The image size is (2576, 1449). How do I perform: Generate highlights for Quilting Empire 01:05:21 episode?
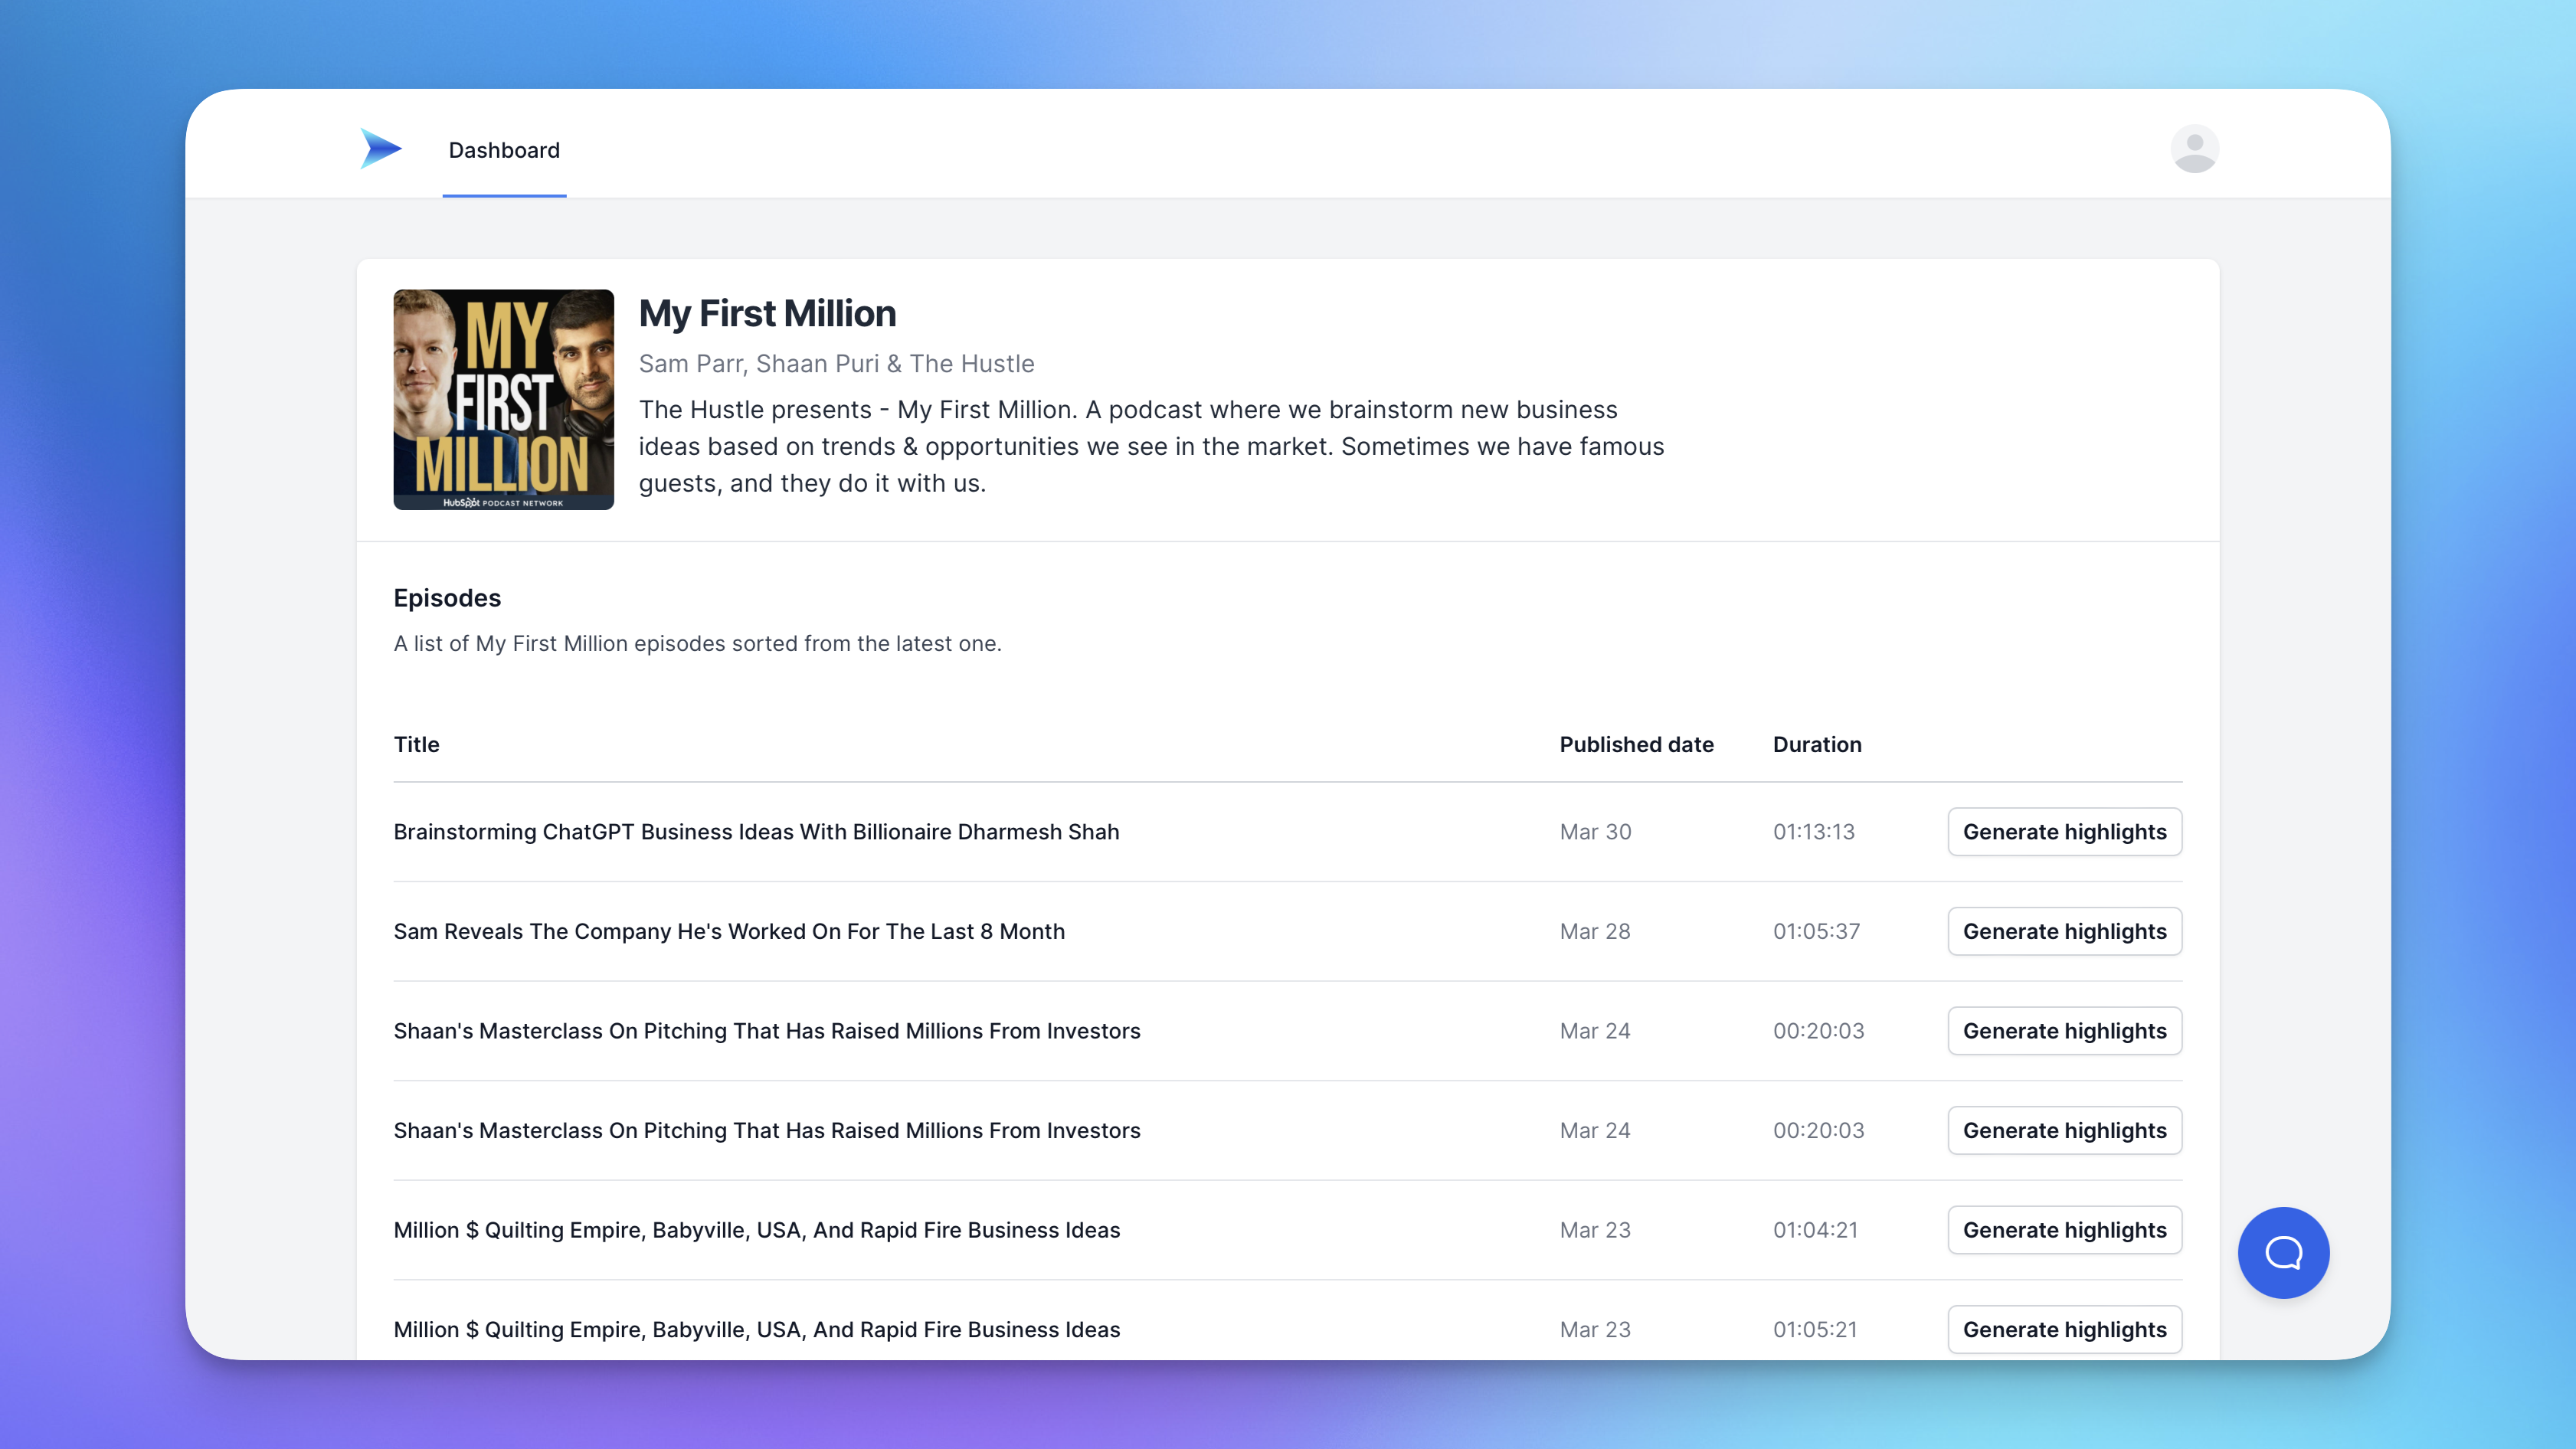2064,1329
